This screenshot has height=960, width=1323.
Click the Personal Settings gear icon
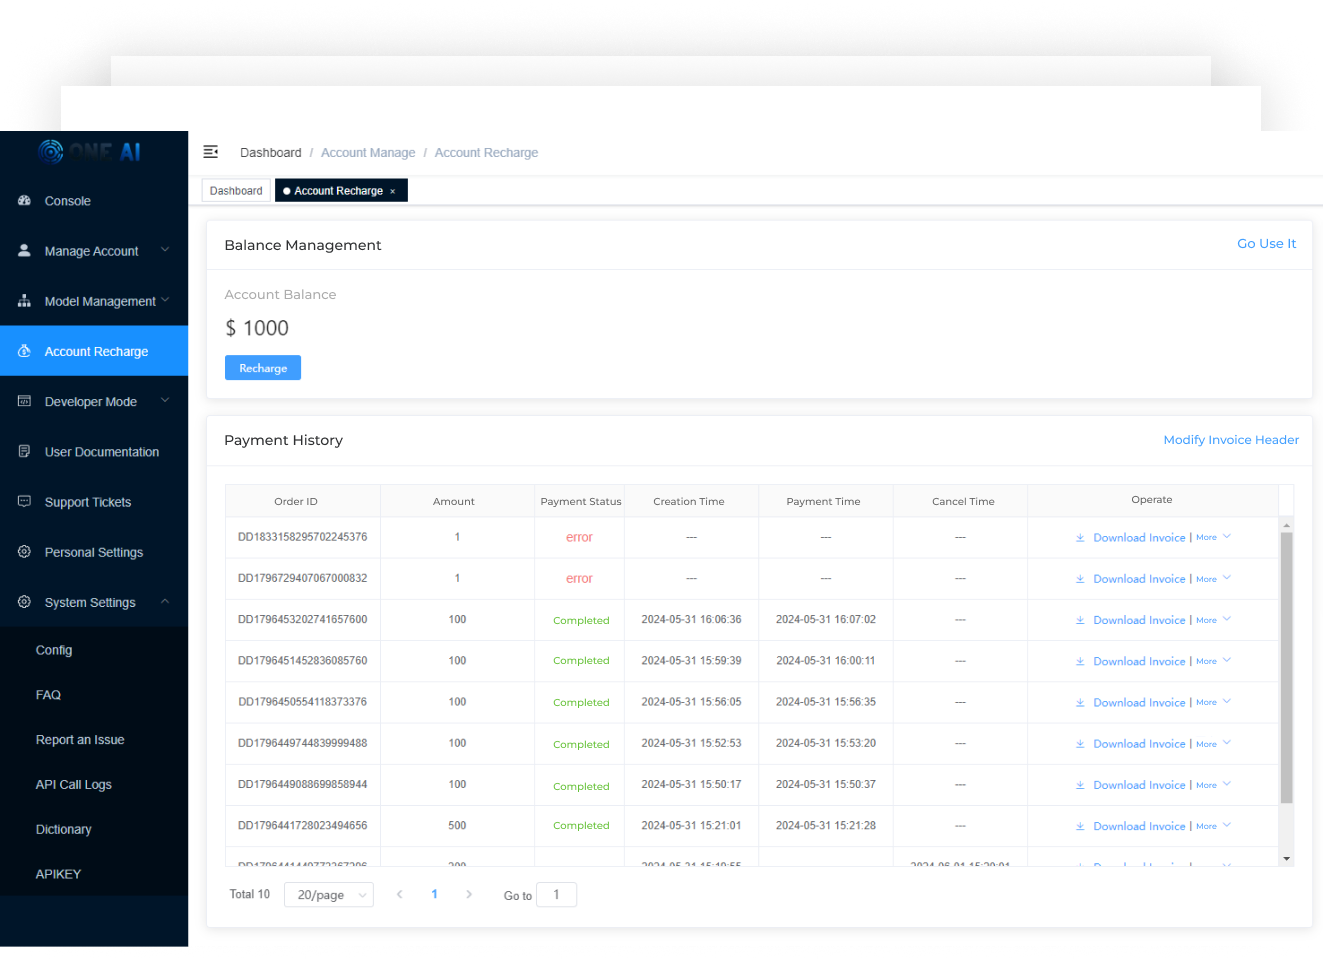pos(24,552)
